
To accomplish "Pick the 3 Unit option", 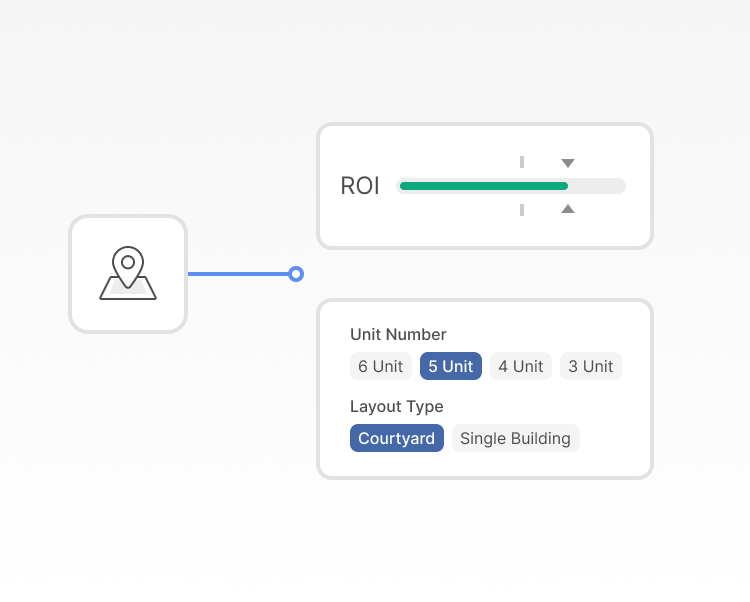I will pos(591,366).
